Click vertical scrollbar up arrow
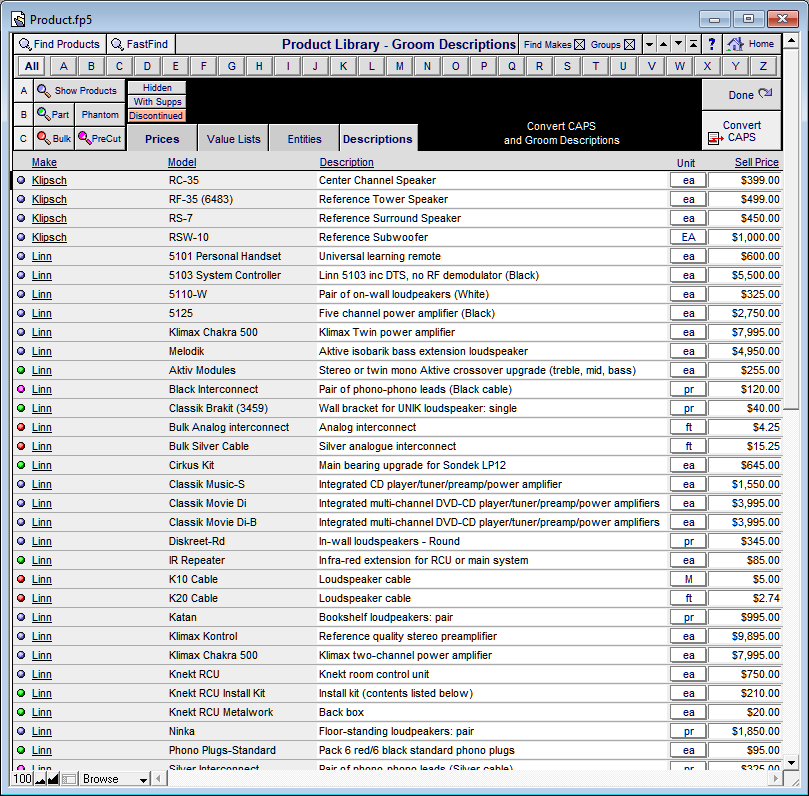This screenshot has height=796, width=809. [791, 40]
